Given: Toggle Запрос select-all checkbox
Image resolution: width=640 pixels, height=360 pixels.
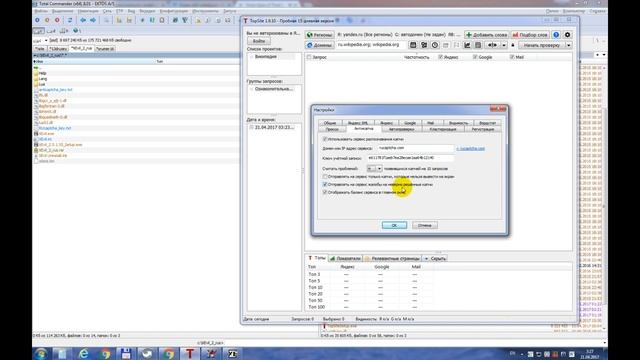Looking at the screenshot, I should pos(309,57).
